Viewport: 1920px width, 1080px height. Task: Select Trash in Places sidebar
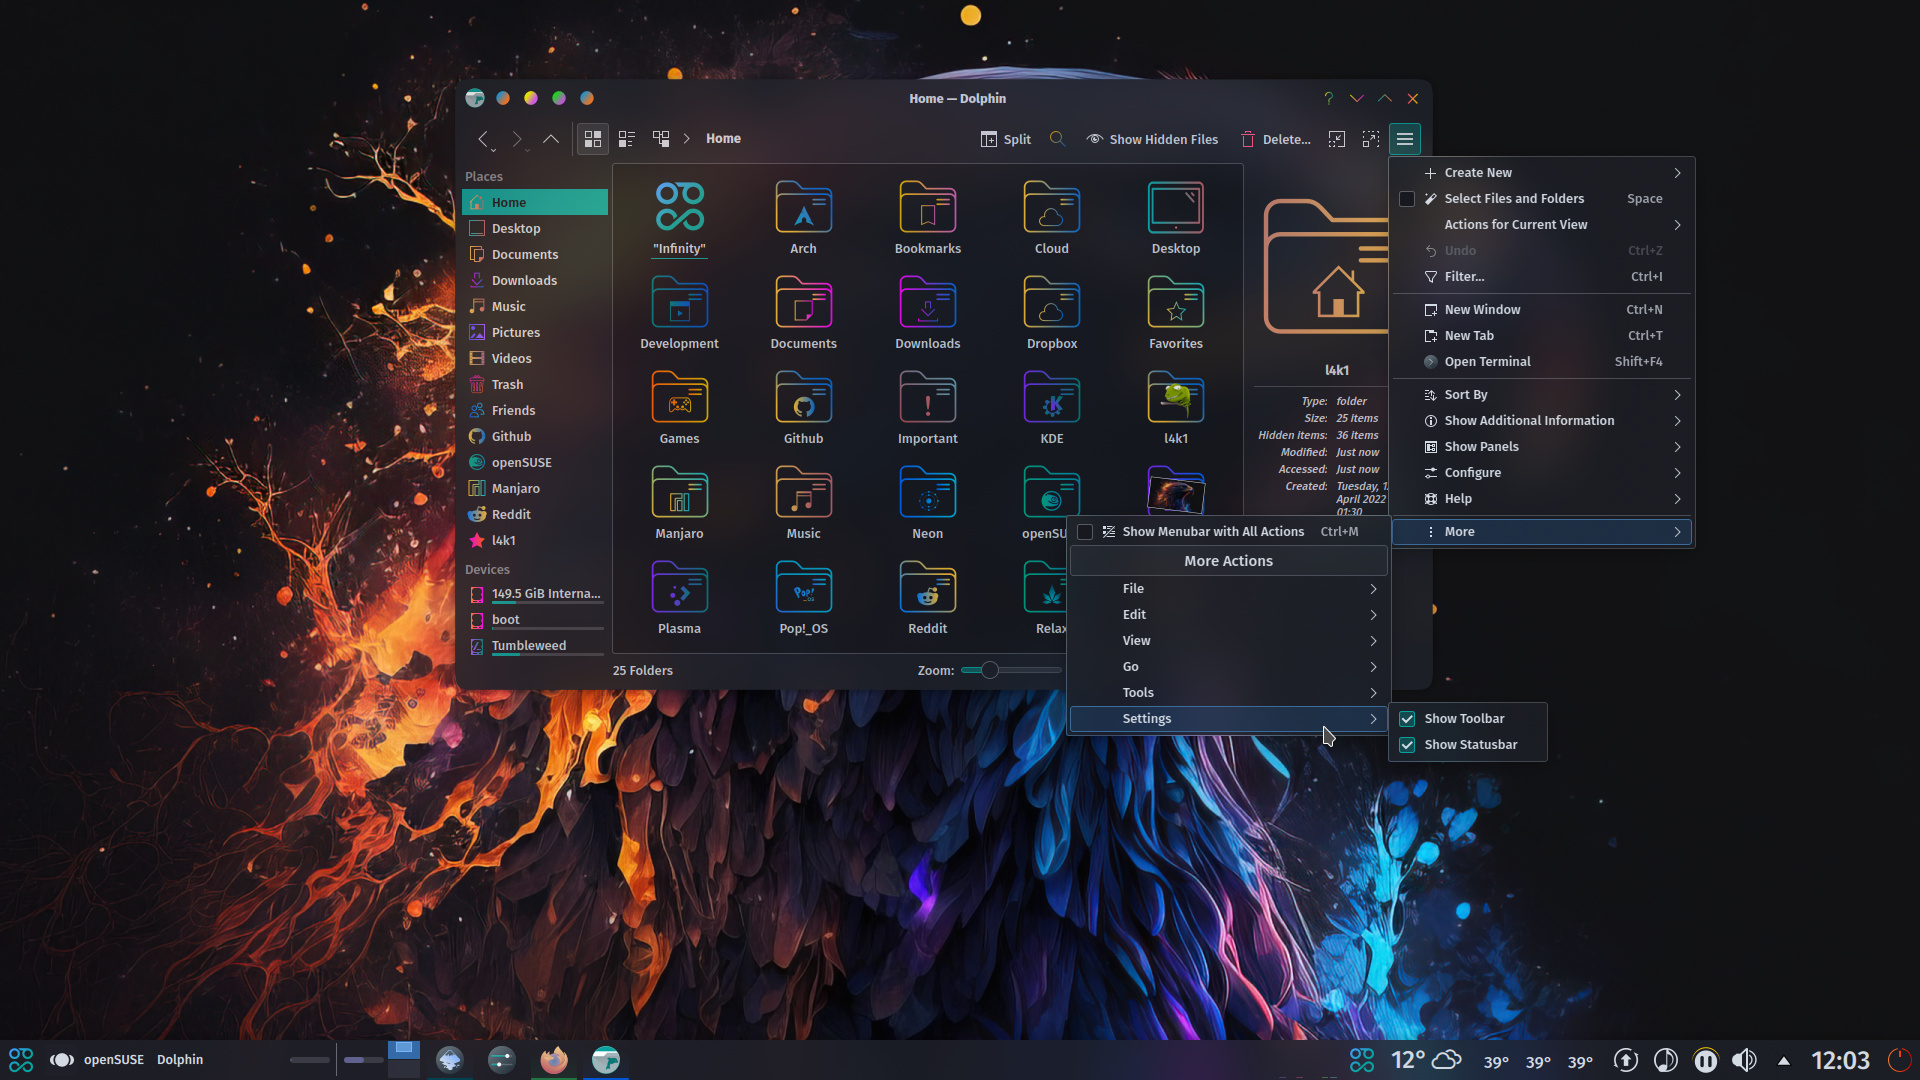coord(535,385)
